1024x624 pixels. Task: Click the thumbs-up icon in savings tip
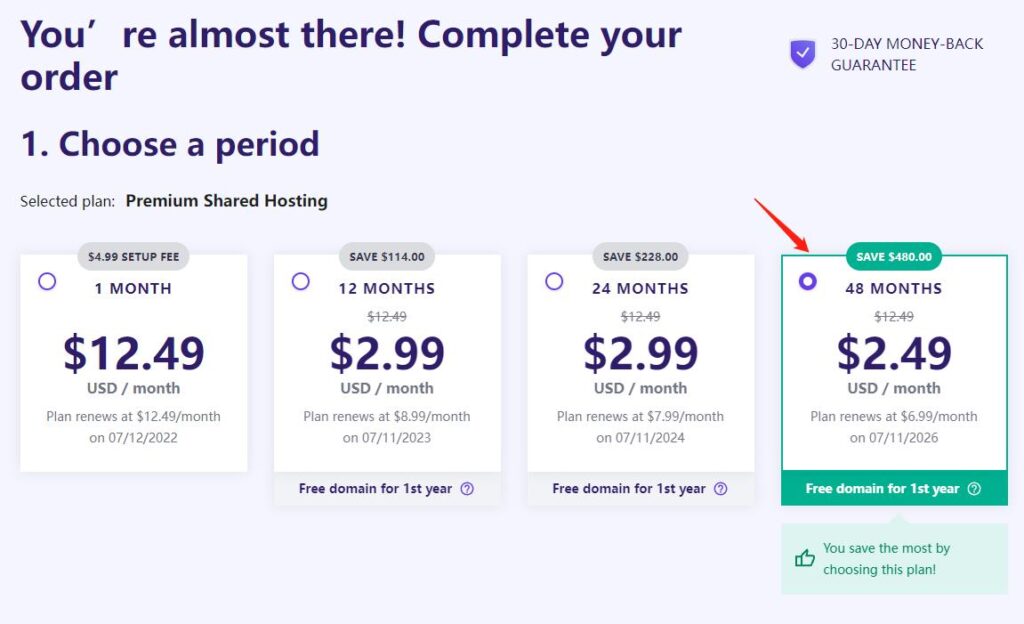click(x=805, y=558)
